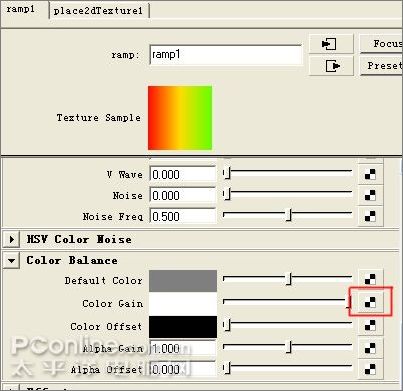Click the "Color Balance" section title

click(x=72, y=260)
